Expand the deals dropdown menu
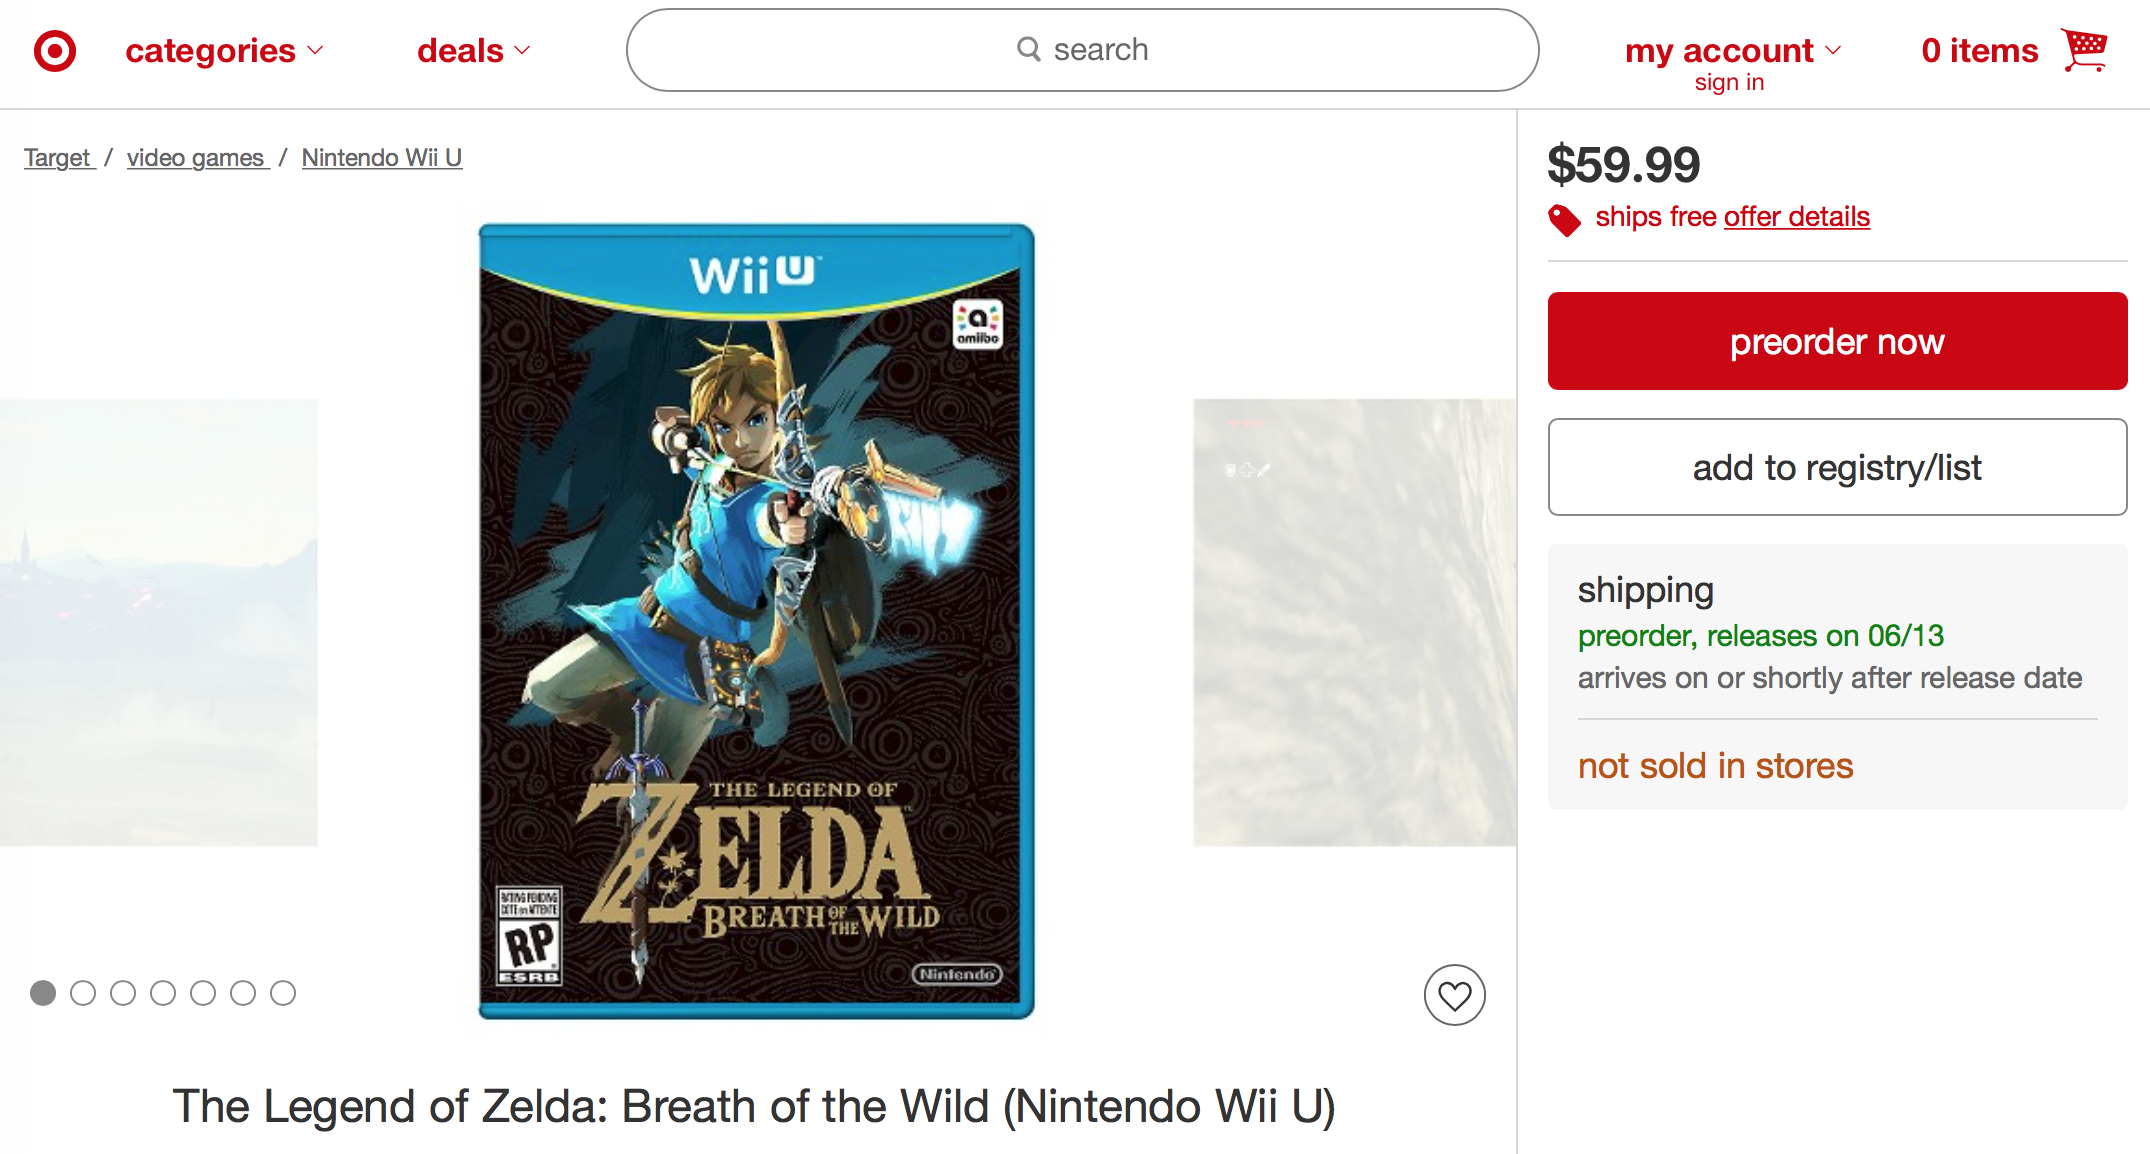Screen dimensions: 2150x1154 tap(473, 51)
